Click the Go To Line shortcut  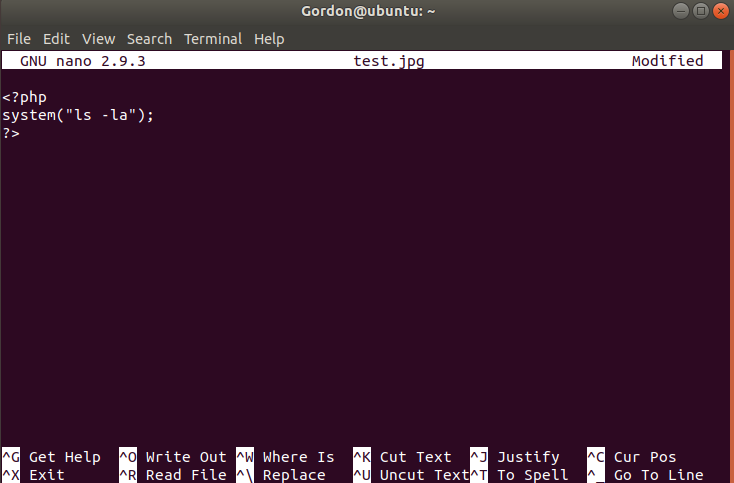click(645, 475)
